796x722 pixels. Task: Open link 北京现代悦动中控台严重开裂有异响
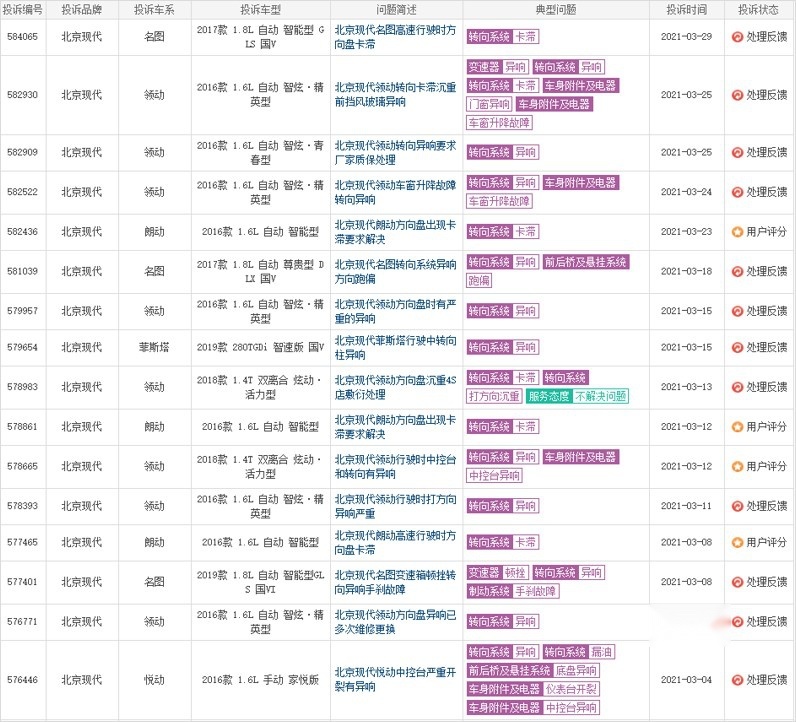click(x=395, y=679)
